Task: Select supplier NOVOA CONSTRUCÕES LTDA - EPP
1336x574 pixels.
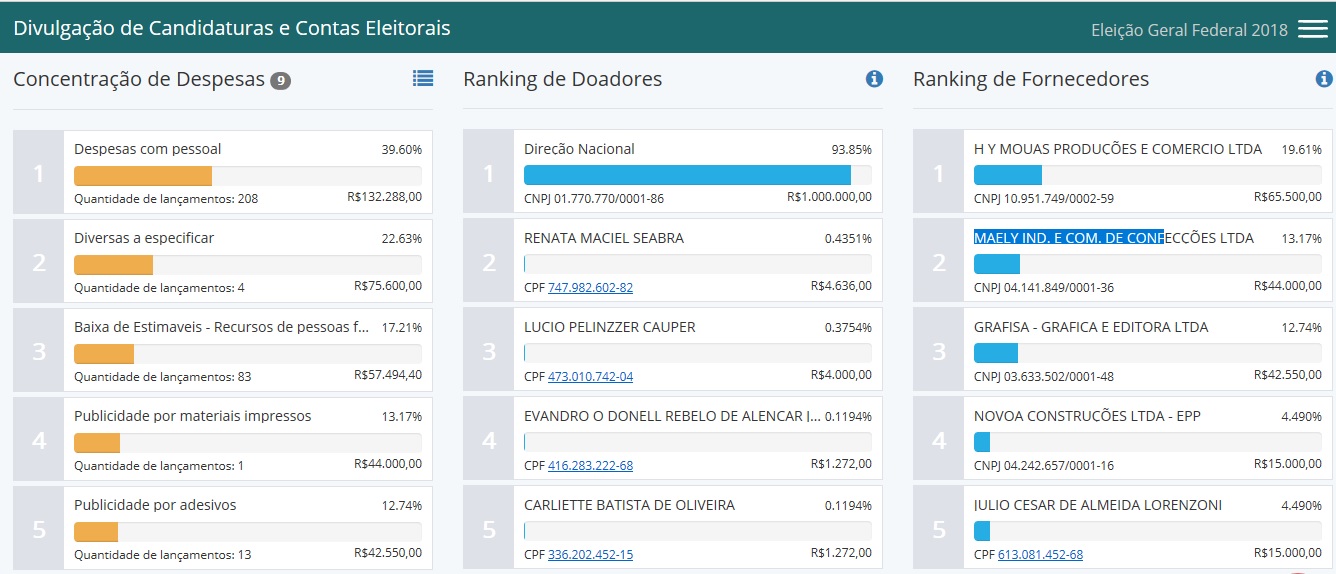Action: (x=1087, y=416)
